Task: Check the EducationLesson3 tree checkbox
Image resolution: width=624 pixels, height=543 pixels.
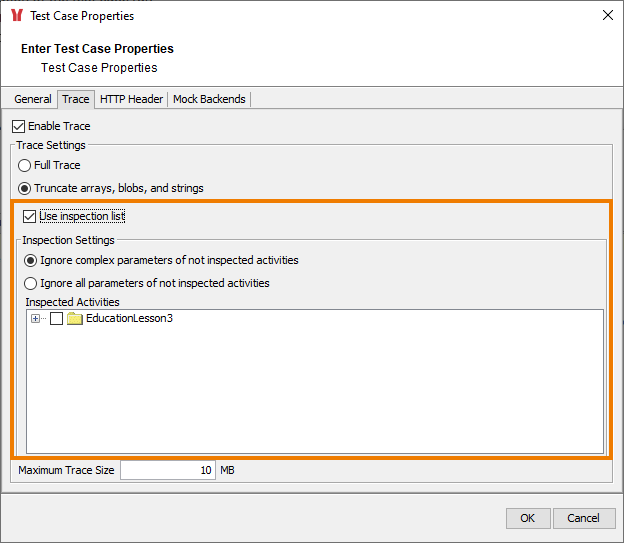Action: [x=57, y=319]
